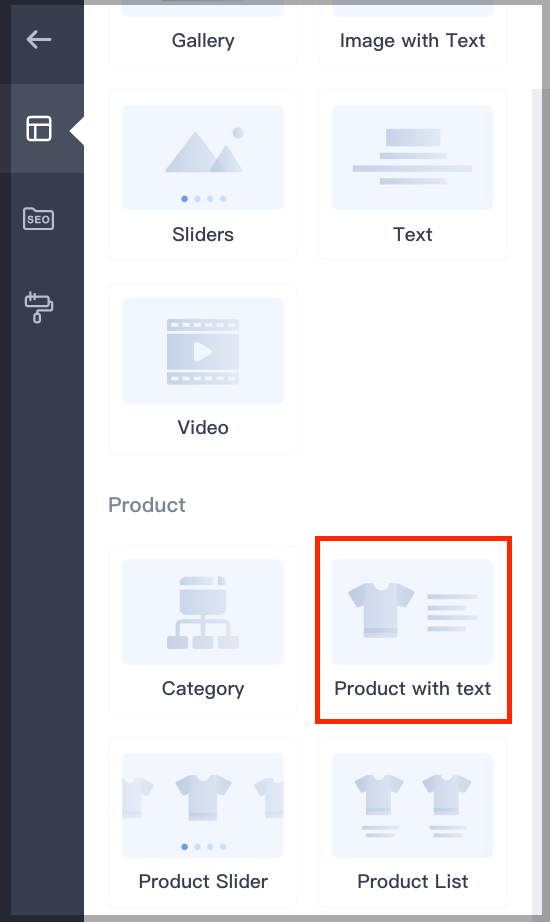Click the Sliders label

click(203, 235)
